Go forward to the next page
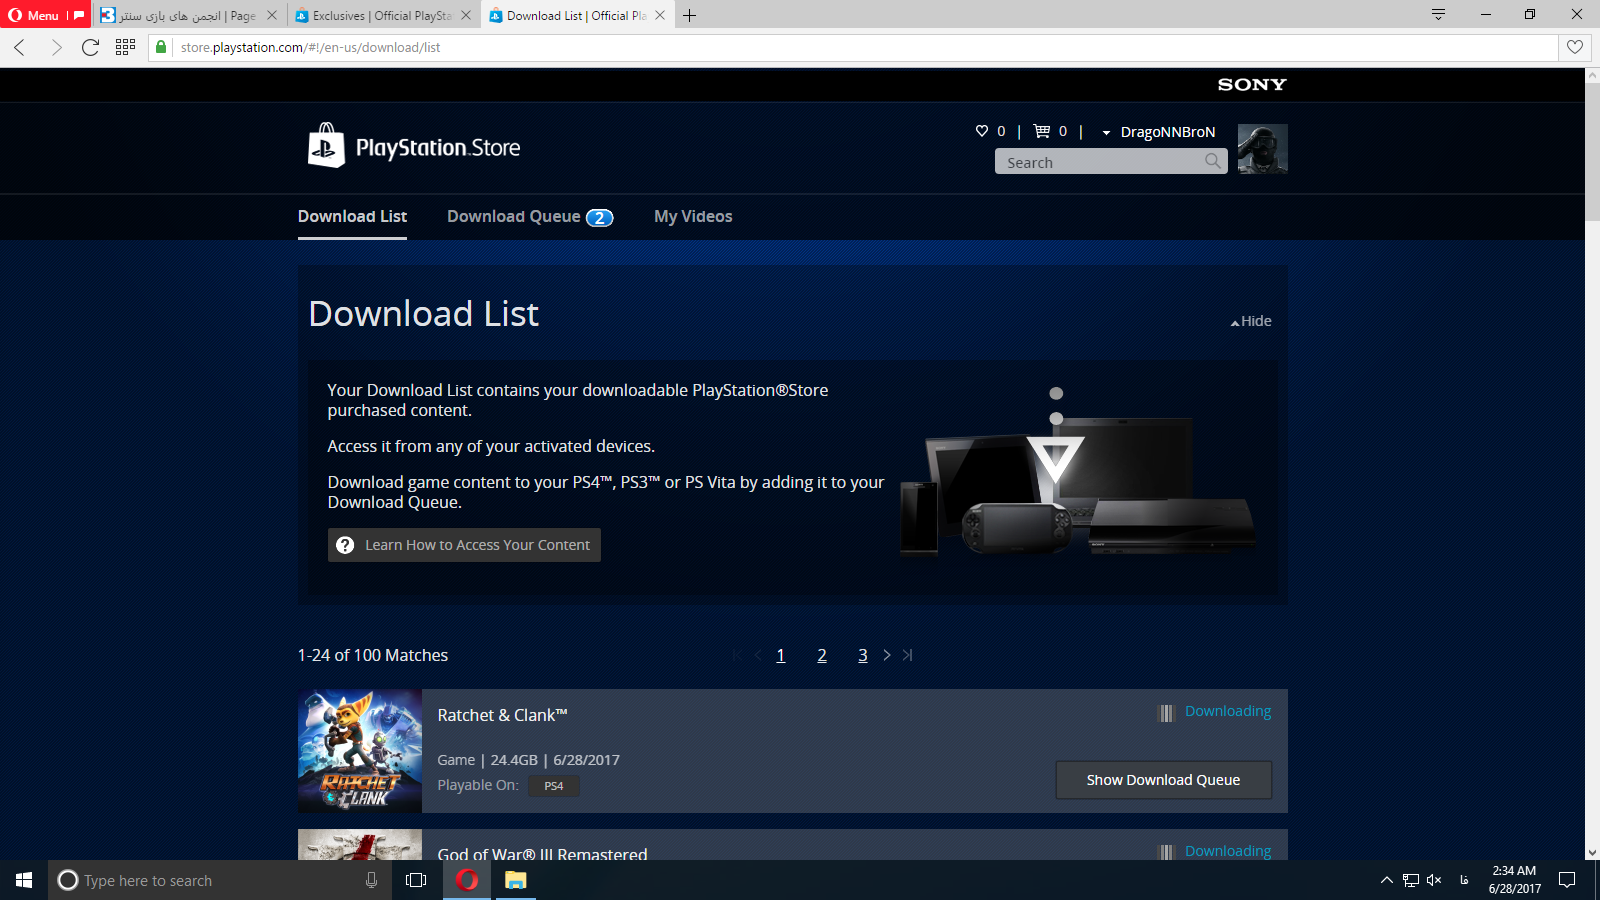The height and width of the screenshot is (902, 1600). (x=56, y=47)
